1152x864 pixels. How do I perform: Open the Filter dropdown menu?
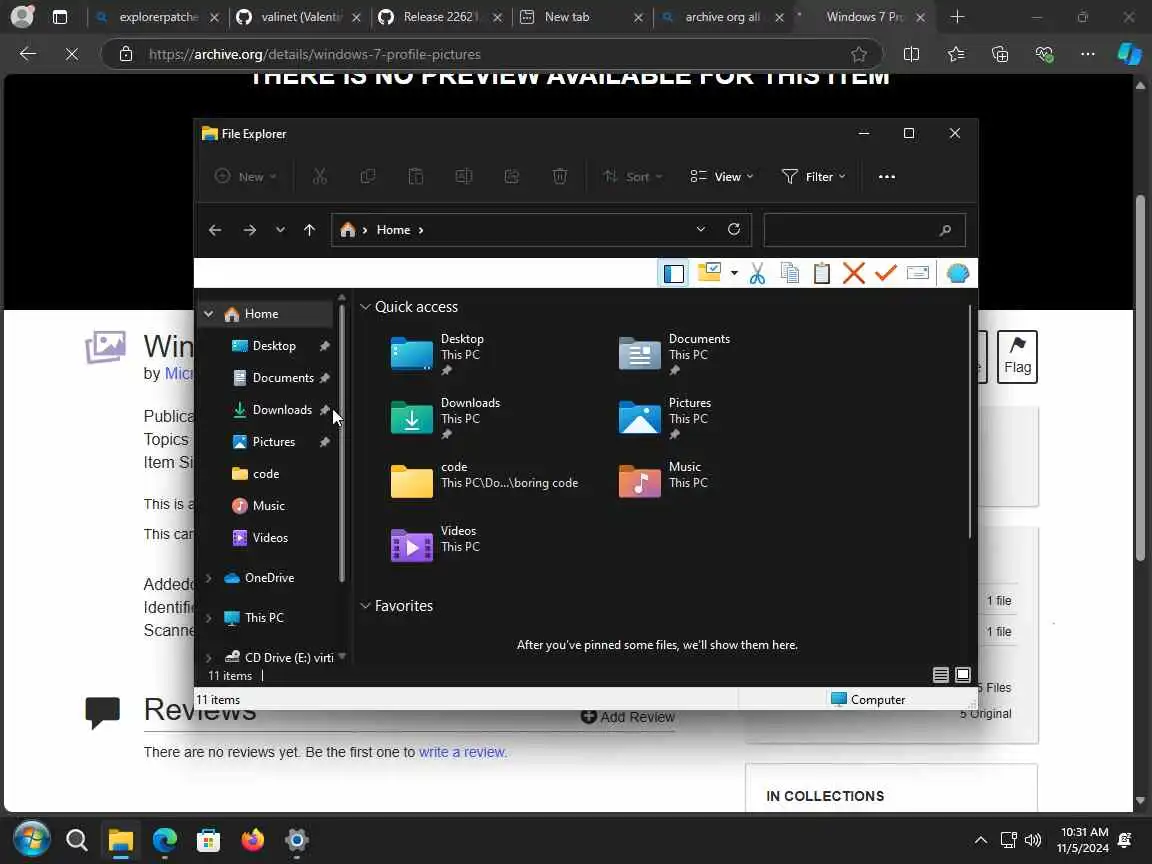click(813, 176)
